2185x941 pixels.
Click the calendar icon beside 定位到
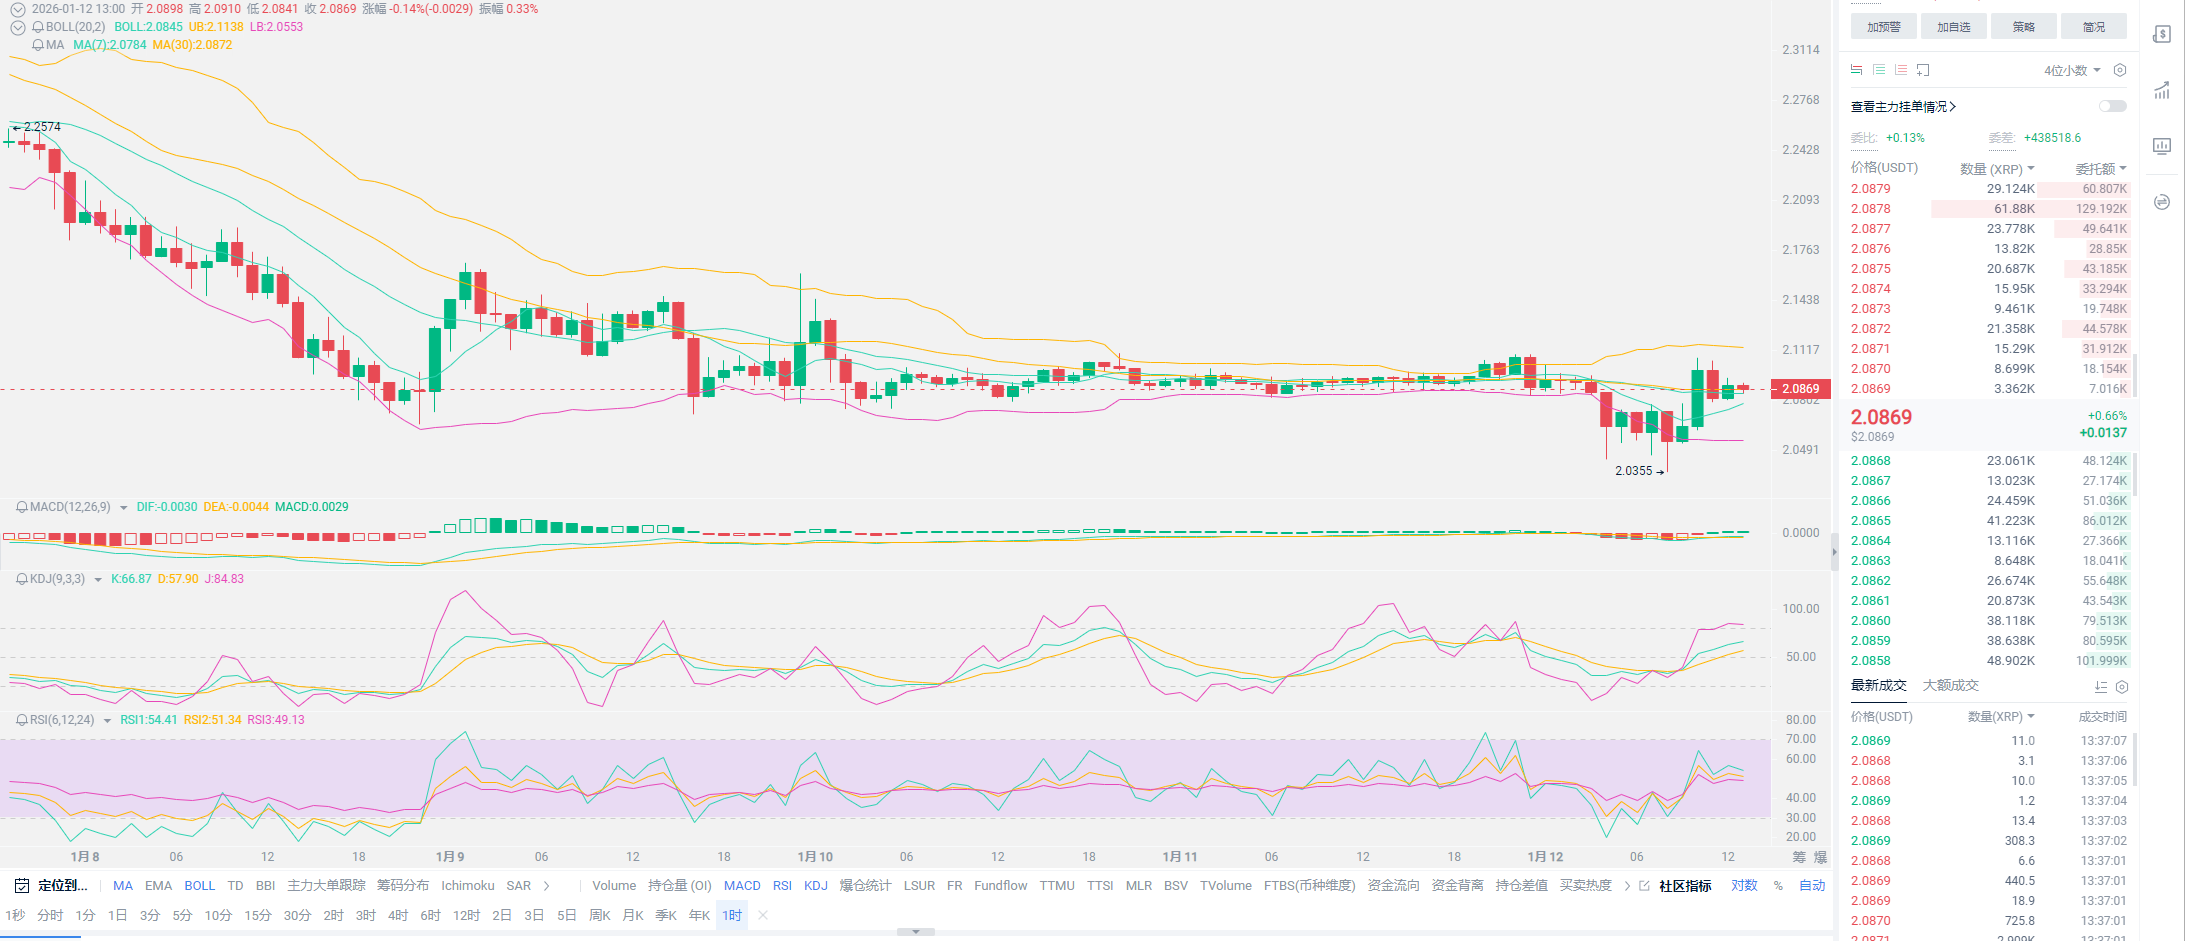pos(21,886)
